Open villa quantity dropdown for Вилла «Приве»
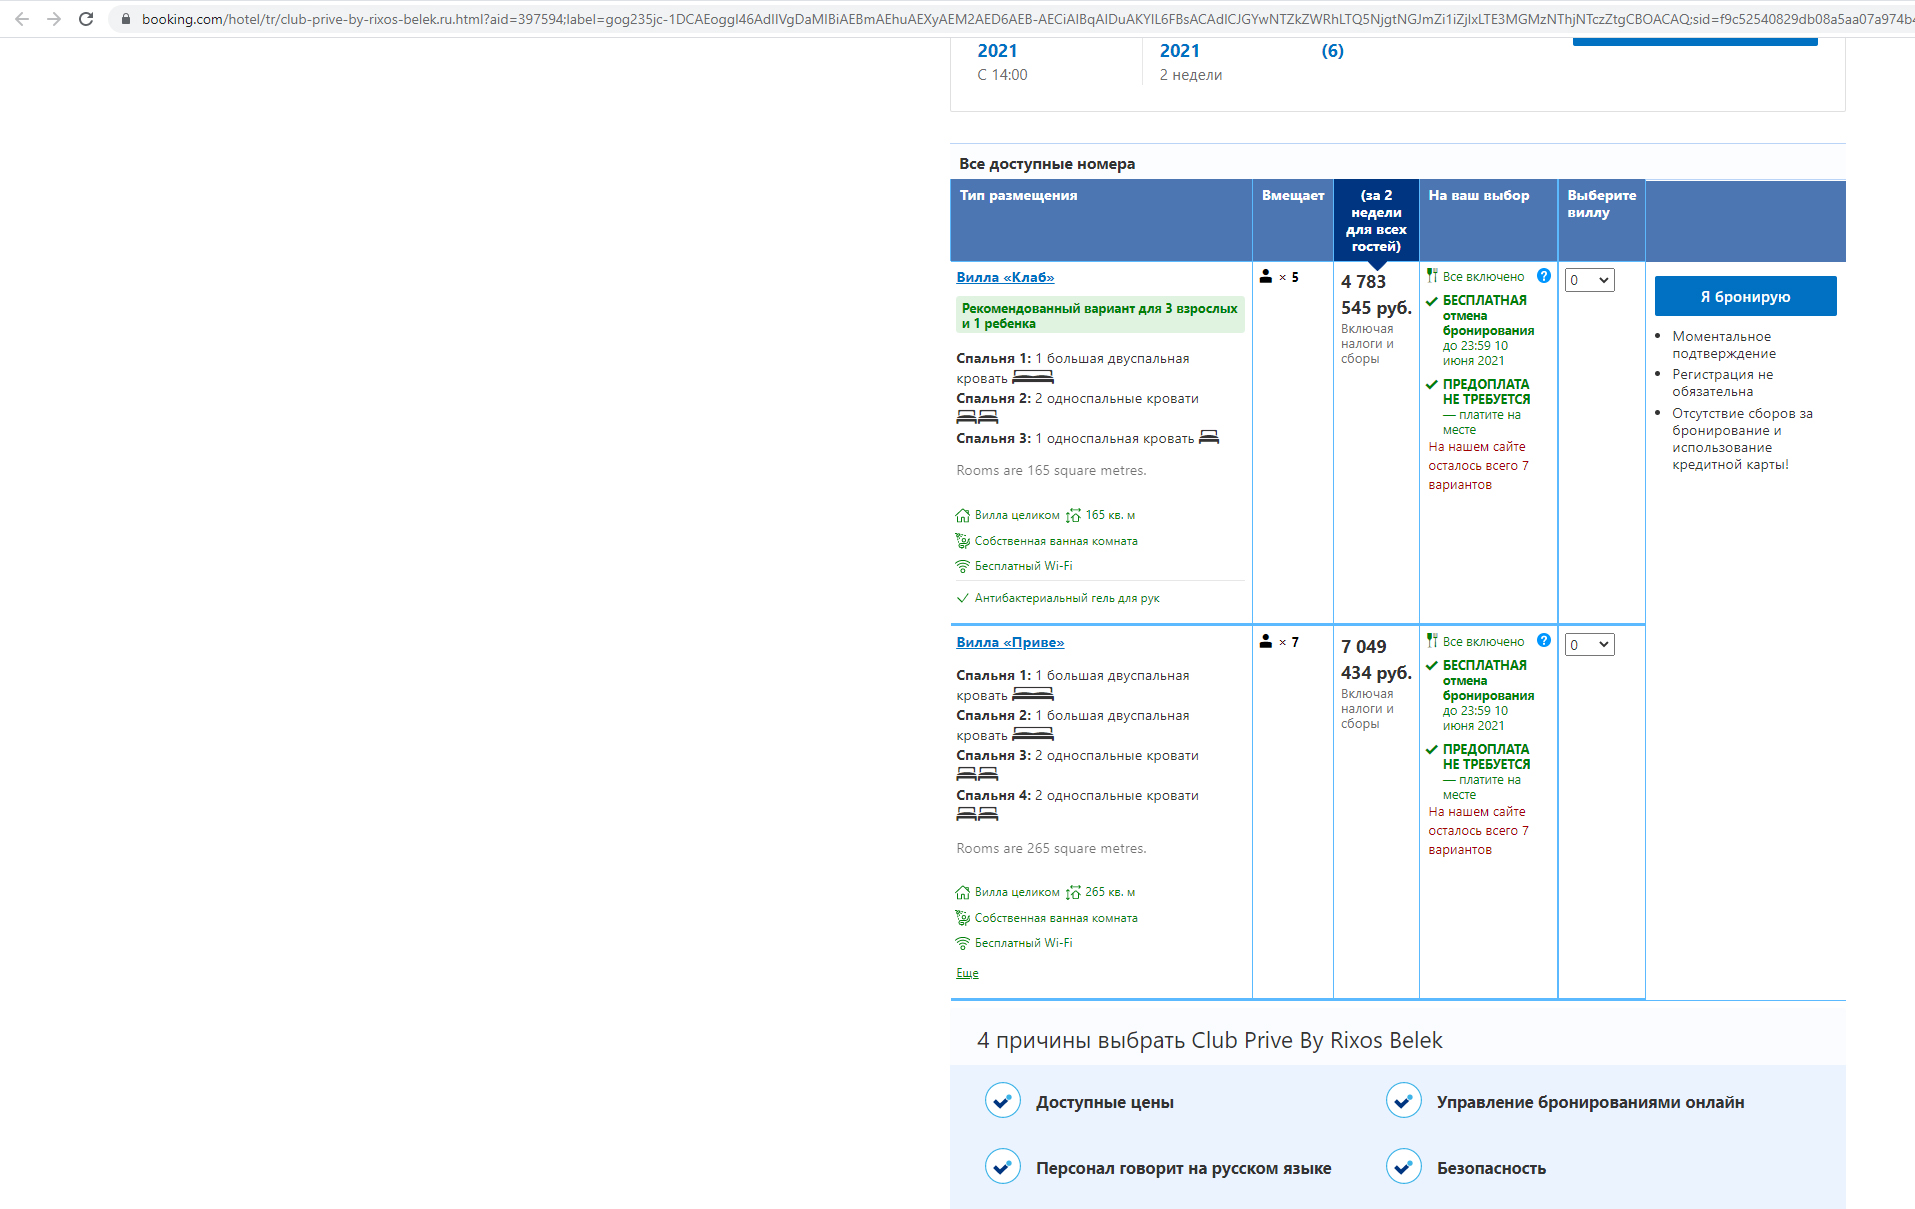This screenshot has height=1209, width=1915. pos(1589,645)
